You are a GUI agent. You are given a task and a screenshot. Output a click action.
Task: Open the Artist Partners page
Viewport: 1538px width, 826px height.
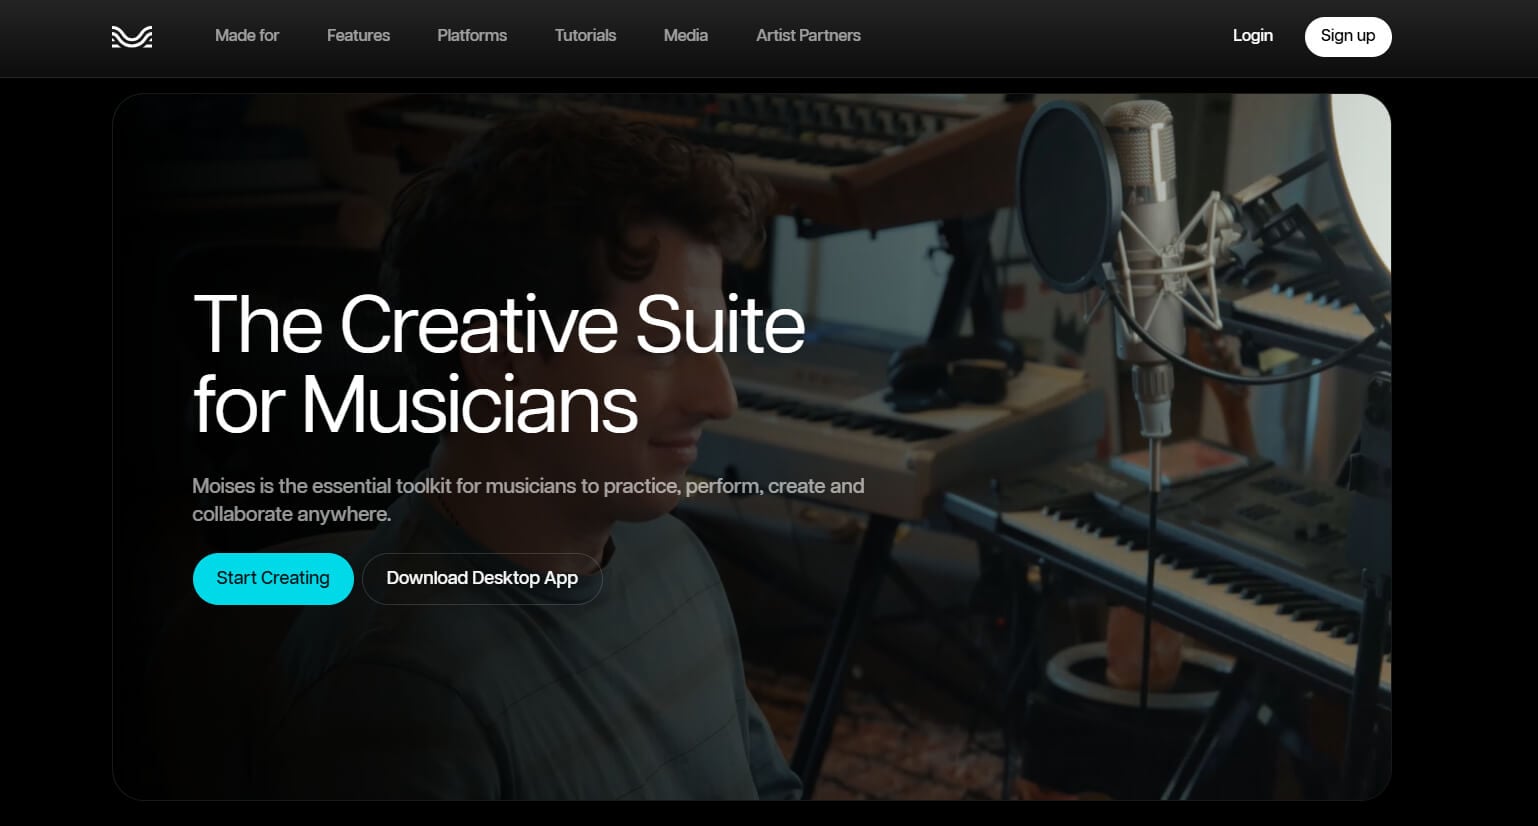[x=808, y=36]
